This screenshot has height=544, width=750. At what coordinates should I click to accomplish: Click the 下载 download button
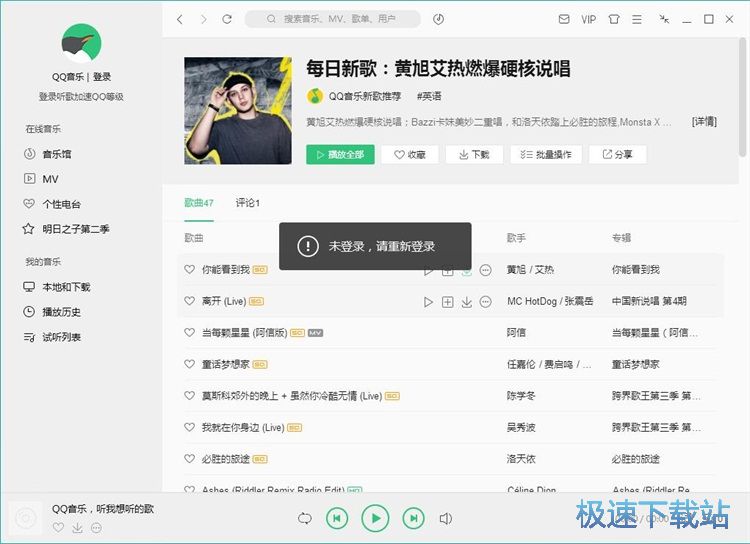(x=474, y=155)
